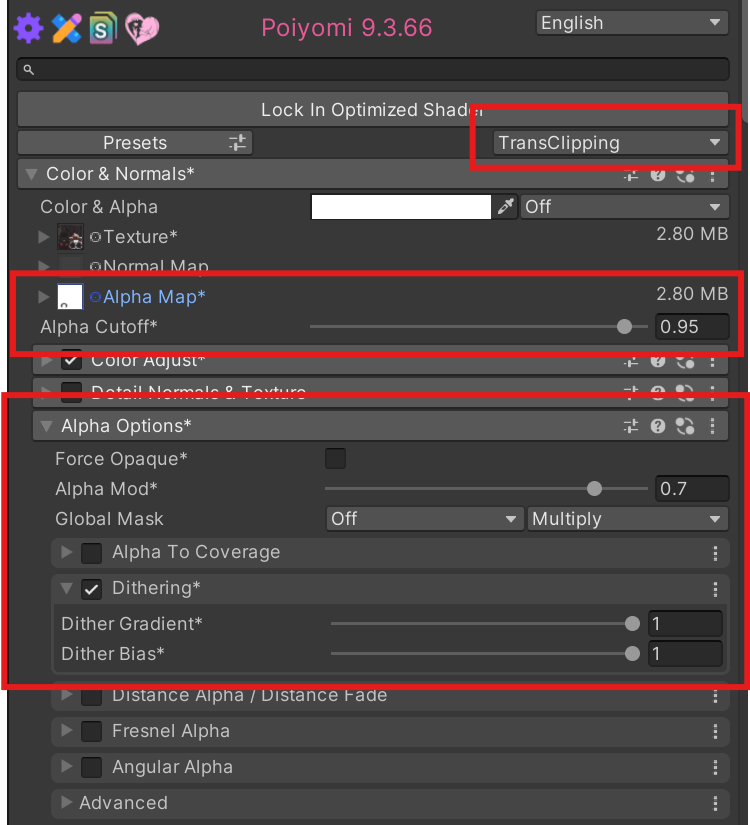Click the main Texture thumbnail
The width and height of the screenshot is (750, 825).
[70, 237]
